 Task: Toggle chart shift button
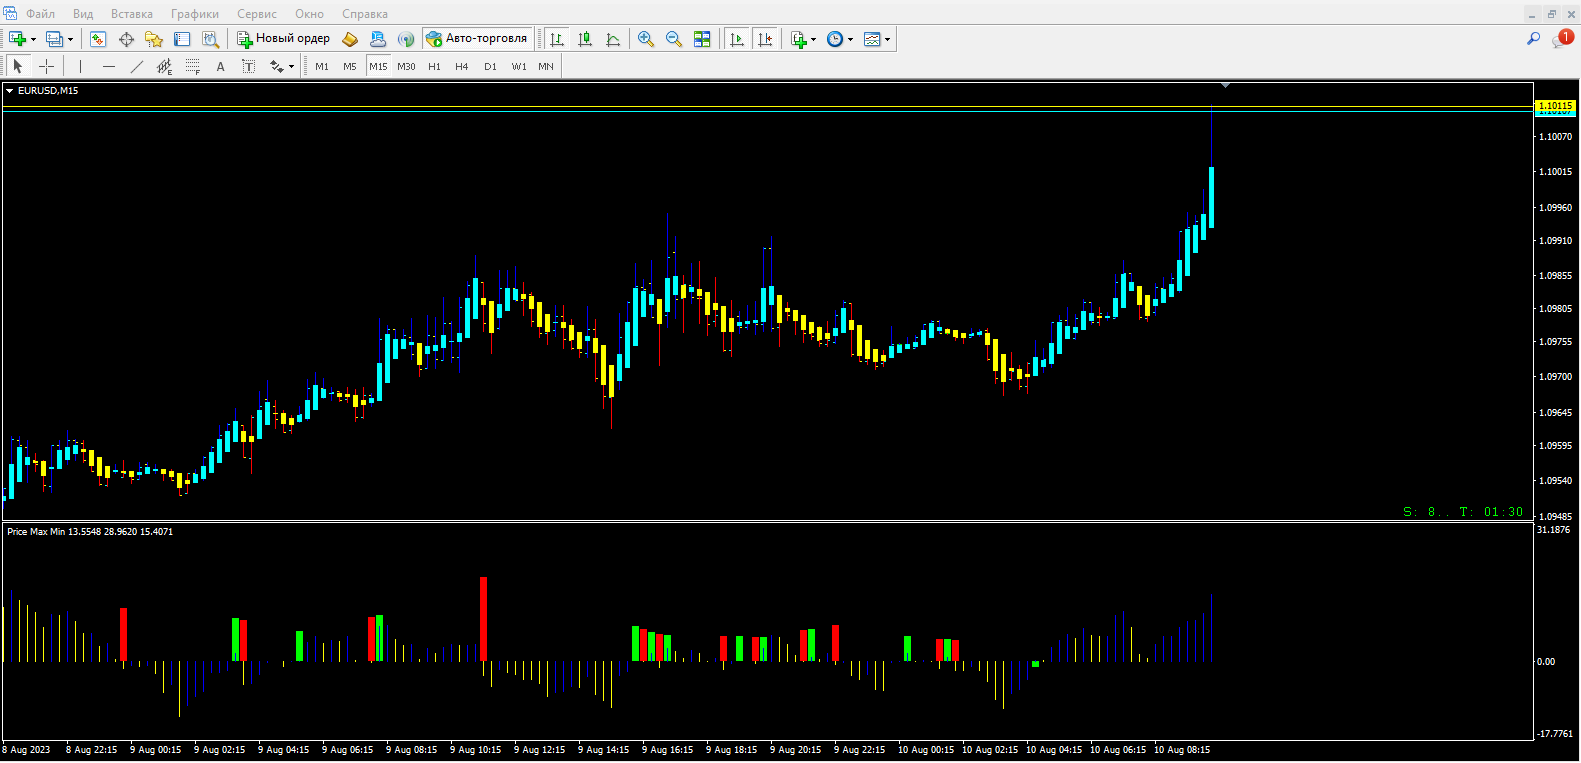coord(765,39)
